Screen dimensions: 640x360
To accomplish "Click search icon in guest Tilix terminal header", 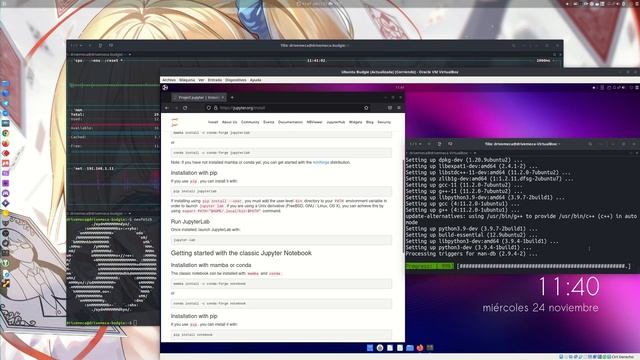I will 590,144.
